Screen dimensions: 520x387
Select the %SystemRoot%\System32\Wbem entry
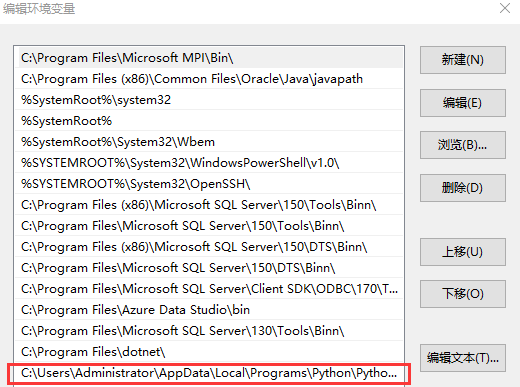(x=209, y=142)
